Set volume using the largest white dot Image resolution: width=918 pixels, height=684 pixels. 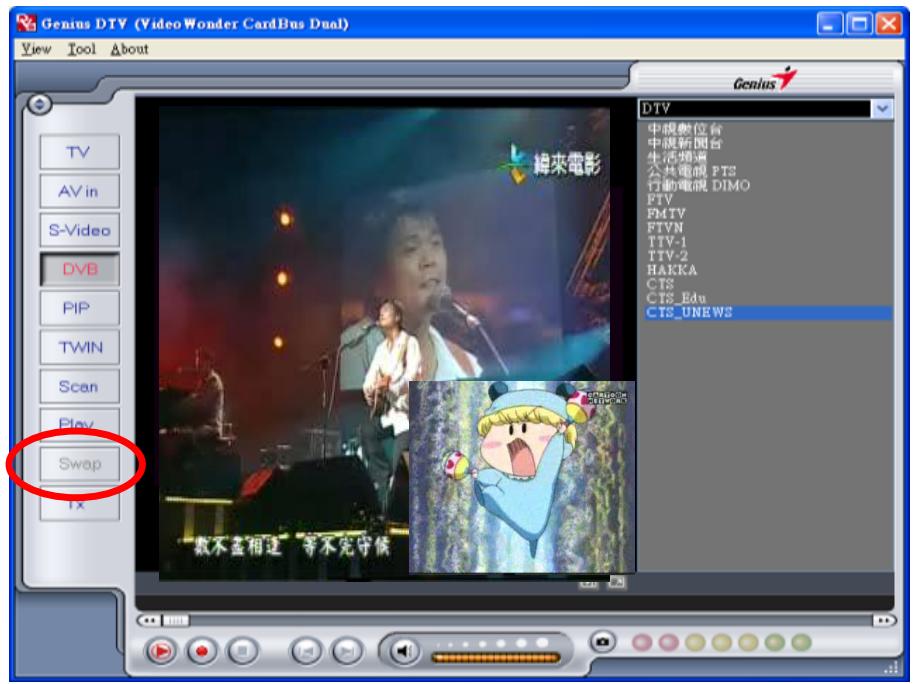click(x=542, y=642)
